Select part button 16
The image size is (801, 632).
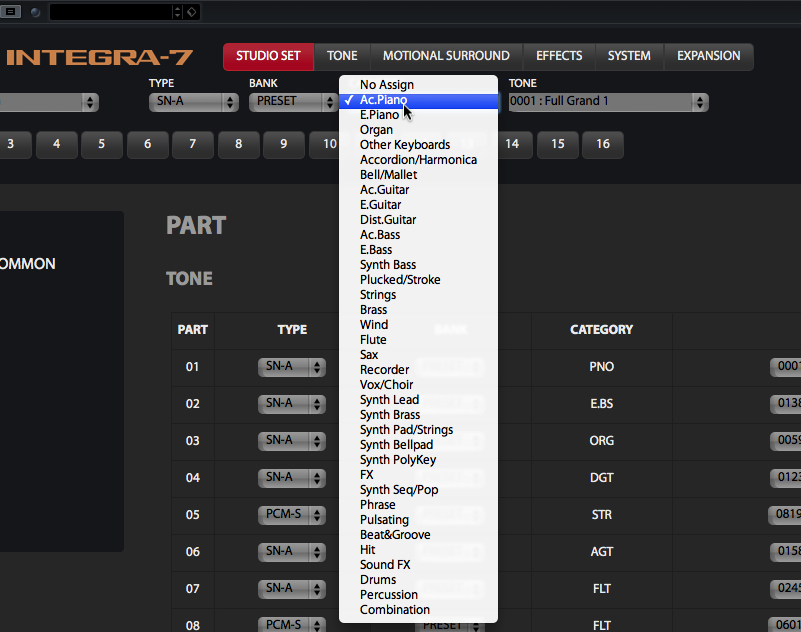pyautogui.click(x=603, y=145)
